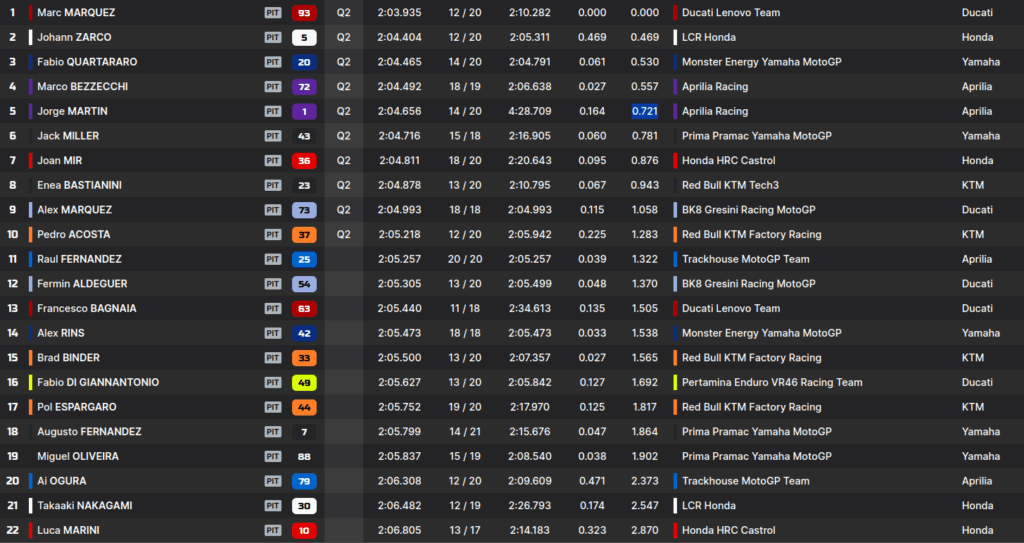
Task: Select rider name Alex MARQUEZ
Action: (x=74, y=210)
